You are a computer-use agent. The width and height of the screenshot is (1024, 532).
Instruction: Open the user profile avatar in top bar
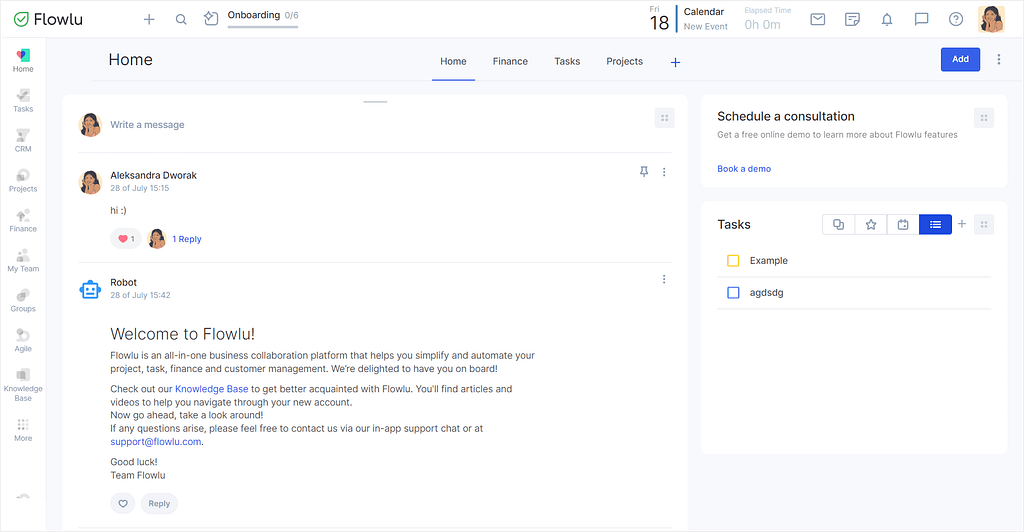pyautogui.click(x=991, y=20)
